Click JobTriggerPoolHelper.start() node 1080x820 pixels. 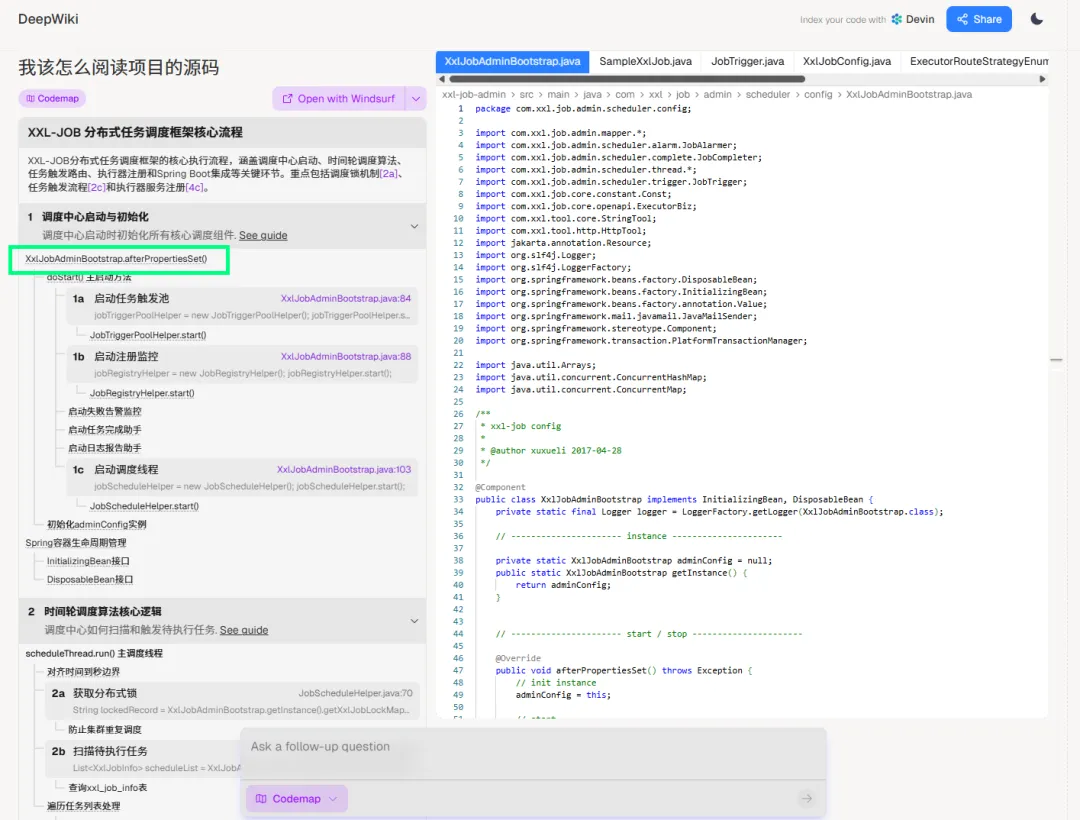[148, 335]
